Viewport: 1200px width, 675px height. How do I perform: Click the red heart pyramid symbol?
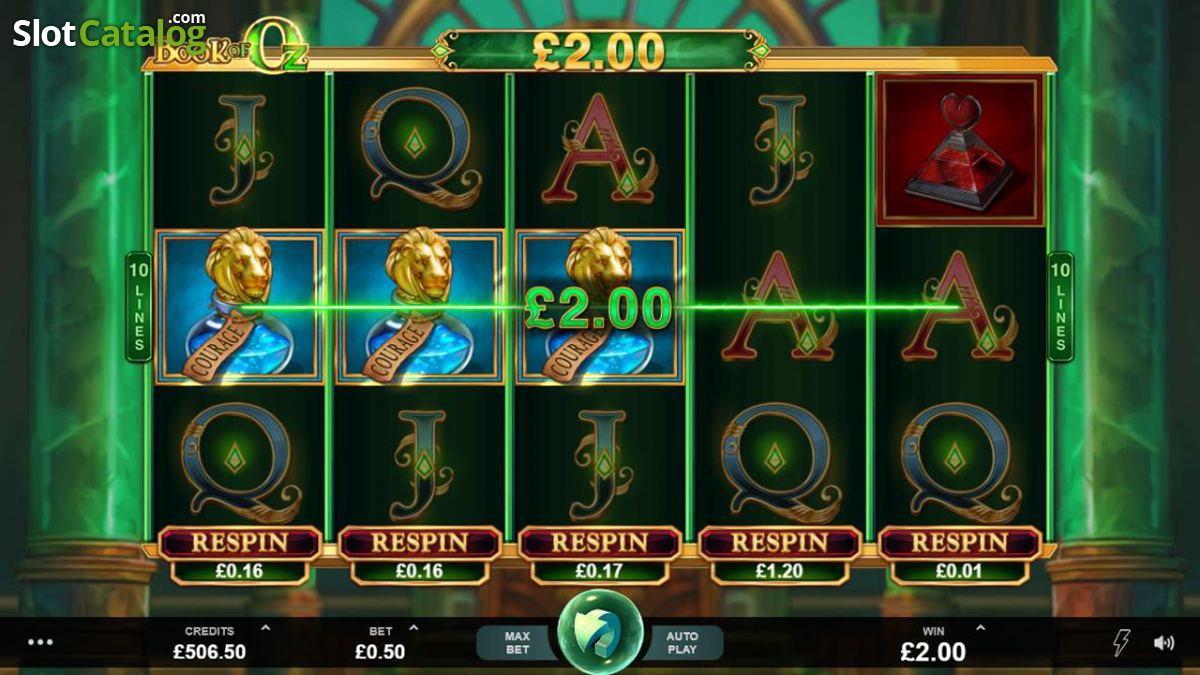(960, 150)
